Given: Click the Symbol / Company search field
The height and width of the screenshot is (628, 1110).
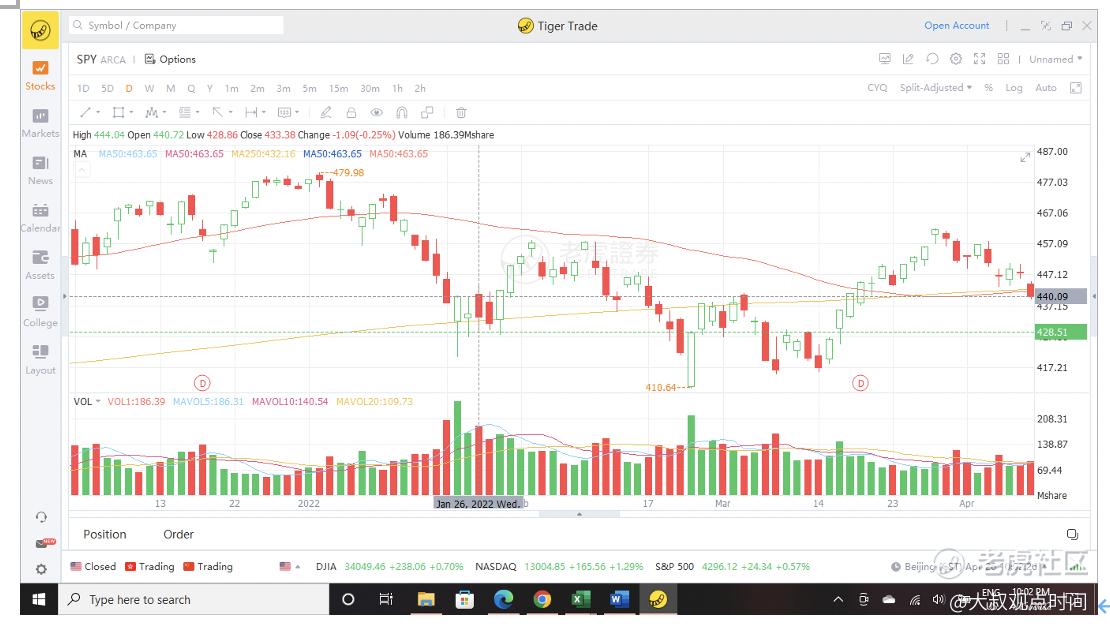Looking at the screenshot, I should tap(176, 25).
